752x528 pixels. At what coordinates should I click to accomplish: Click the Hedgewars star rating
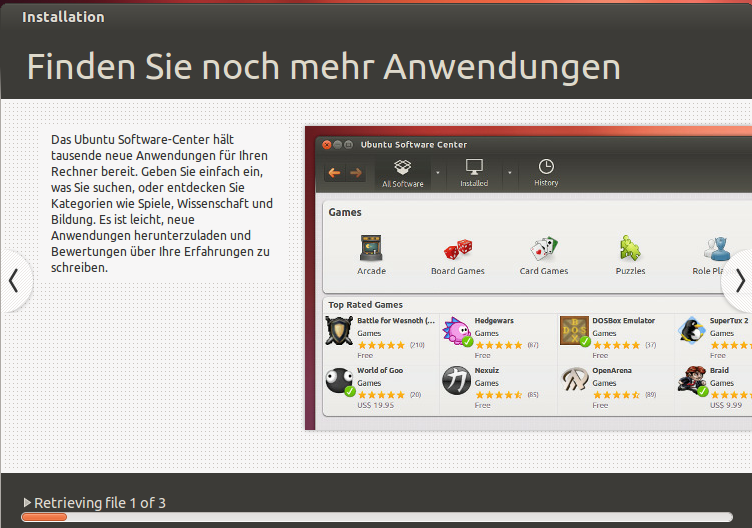point(499,345)
